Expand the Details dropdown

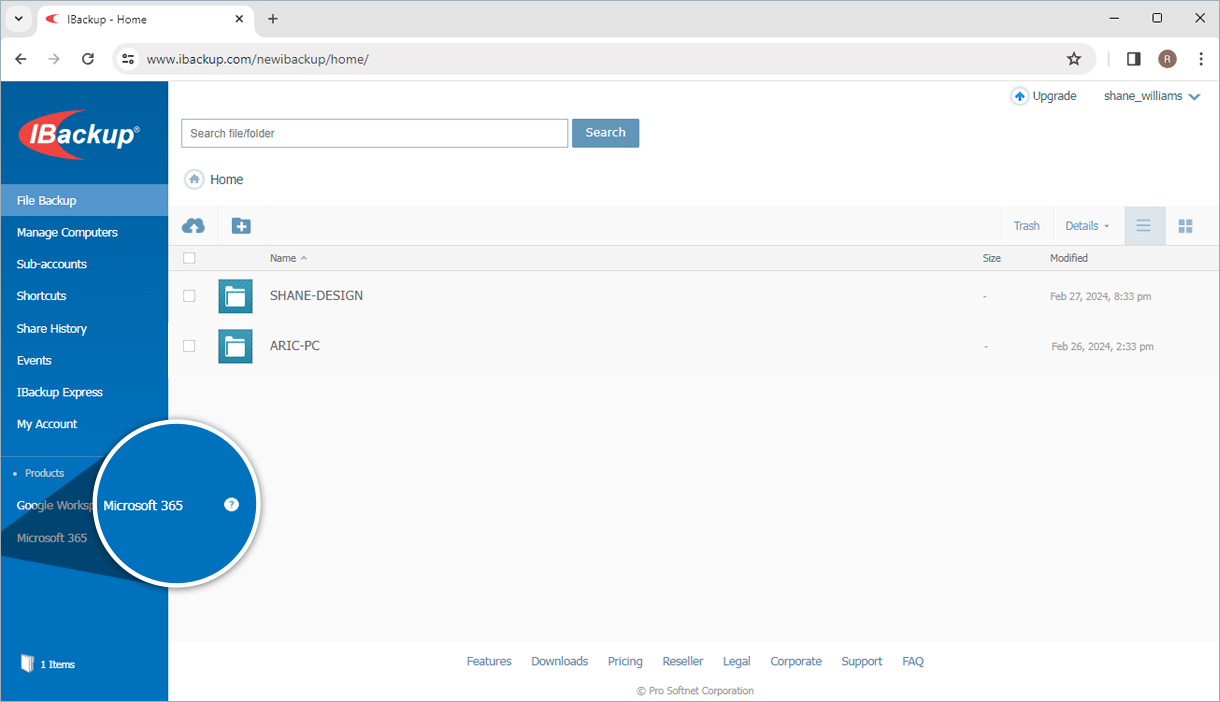coord(1087,226)
